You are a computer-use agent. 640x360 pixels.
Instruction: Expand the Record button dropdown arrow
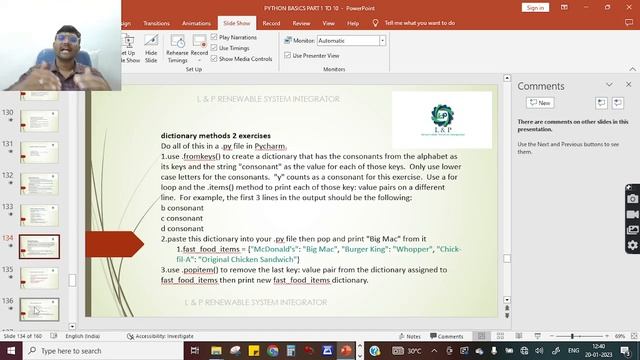click(x=200, y=60)
